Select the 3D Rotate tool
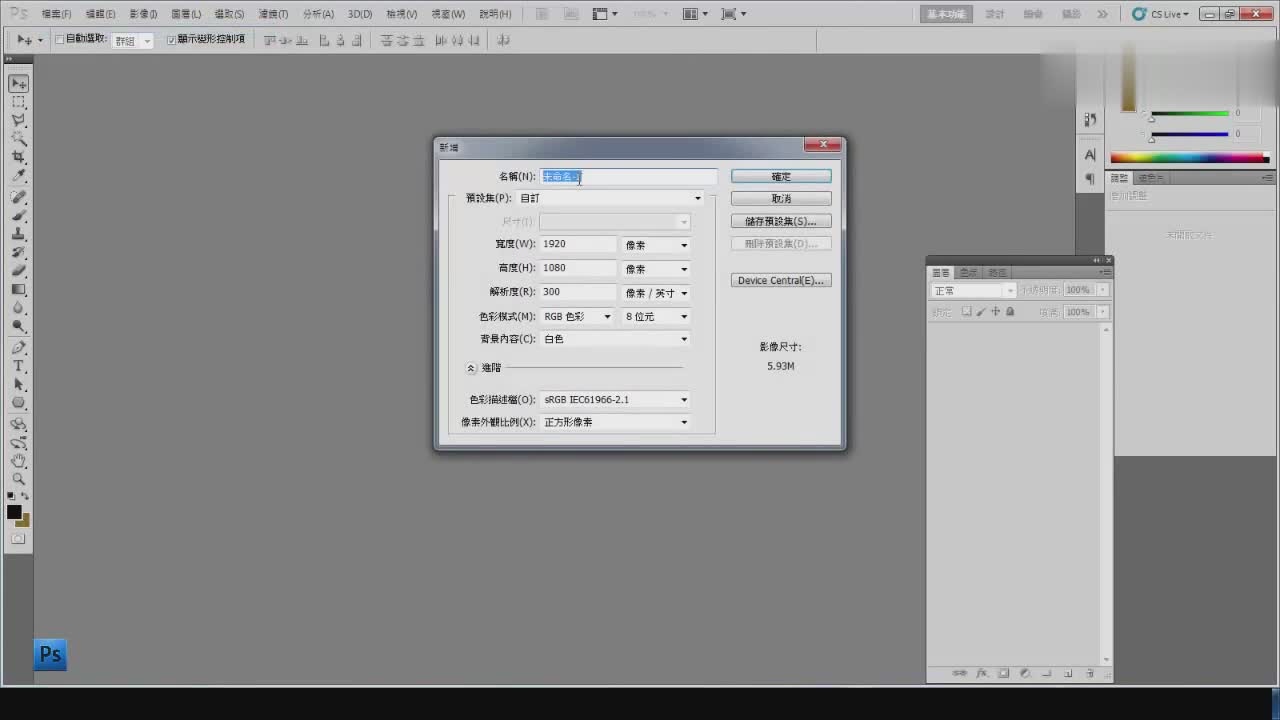The height and width of the screenshot is (720, 1280). click(x=18, y=425)
